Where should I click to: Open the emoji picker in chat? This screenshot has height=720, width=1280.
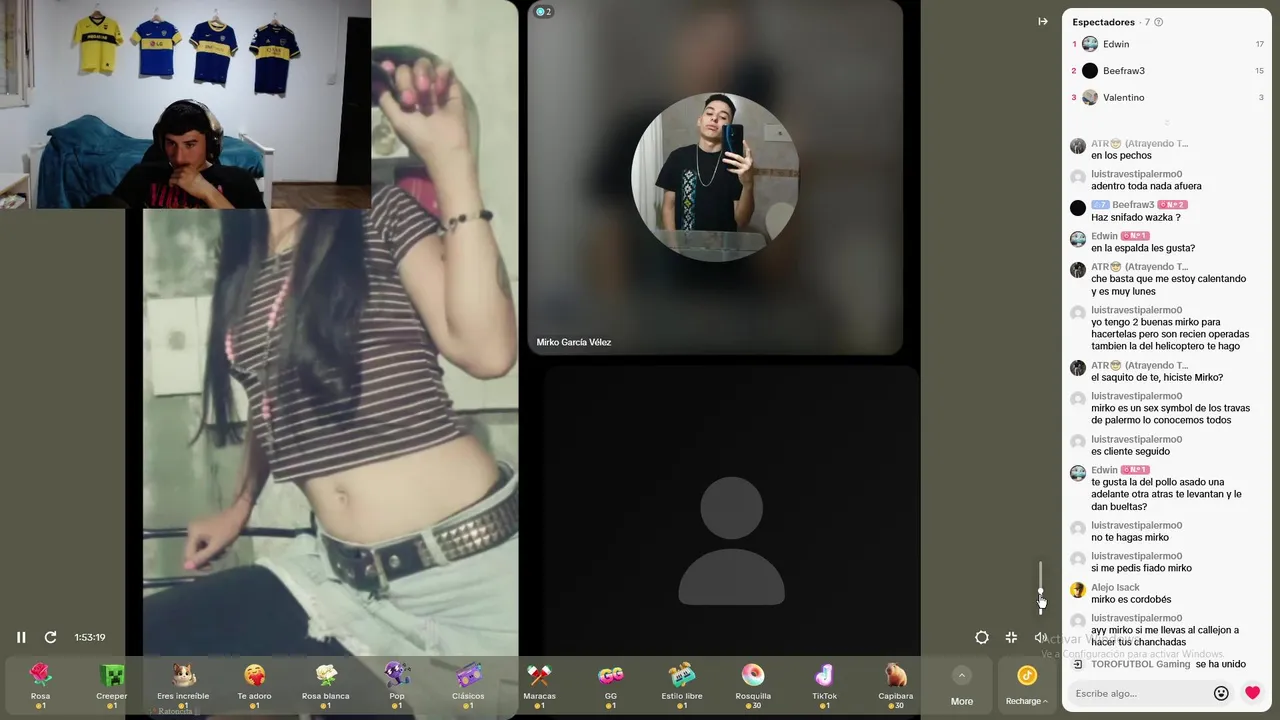point(1221,693)
